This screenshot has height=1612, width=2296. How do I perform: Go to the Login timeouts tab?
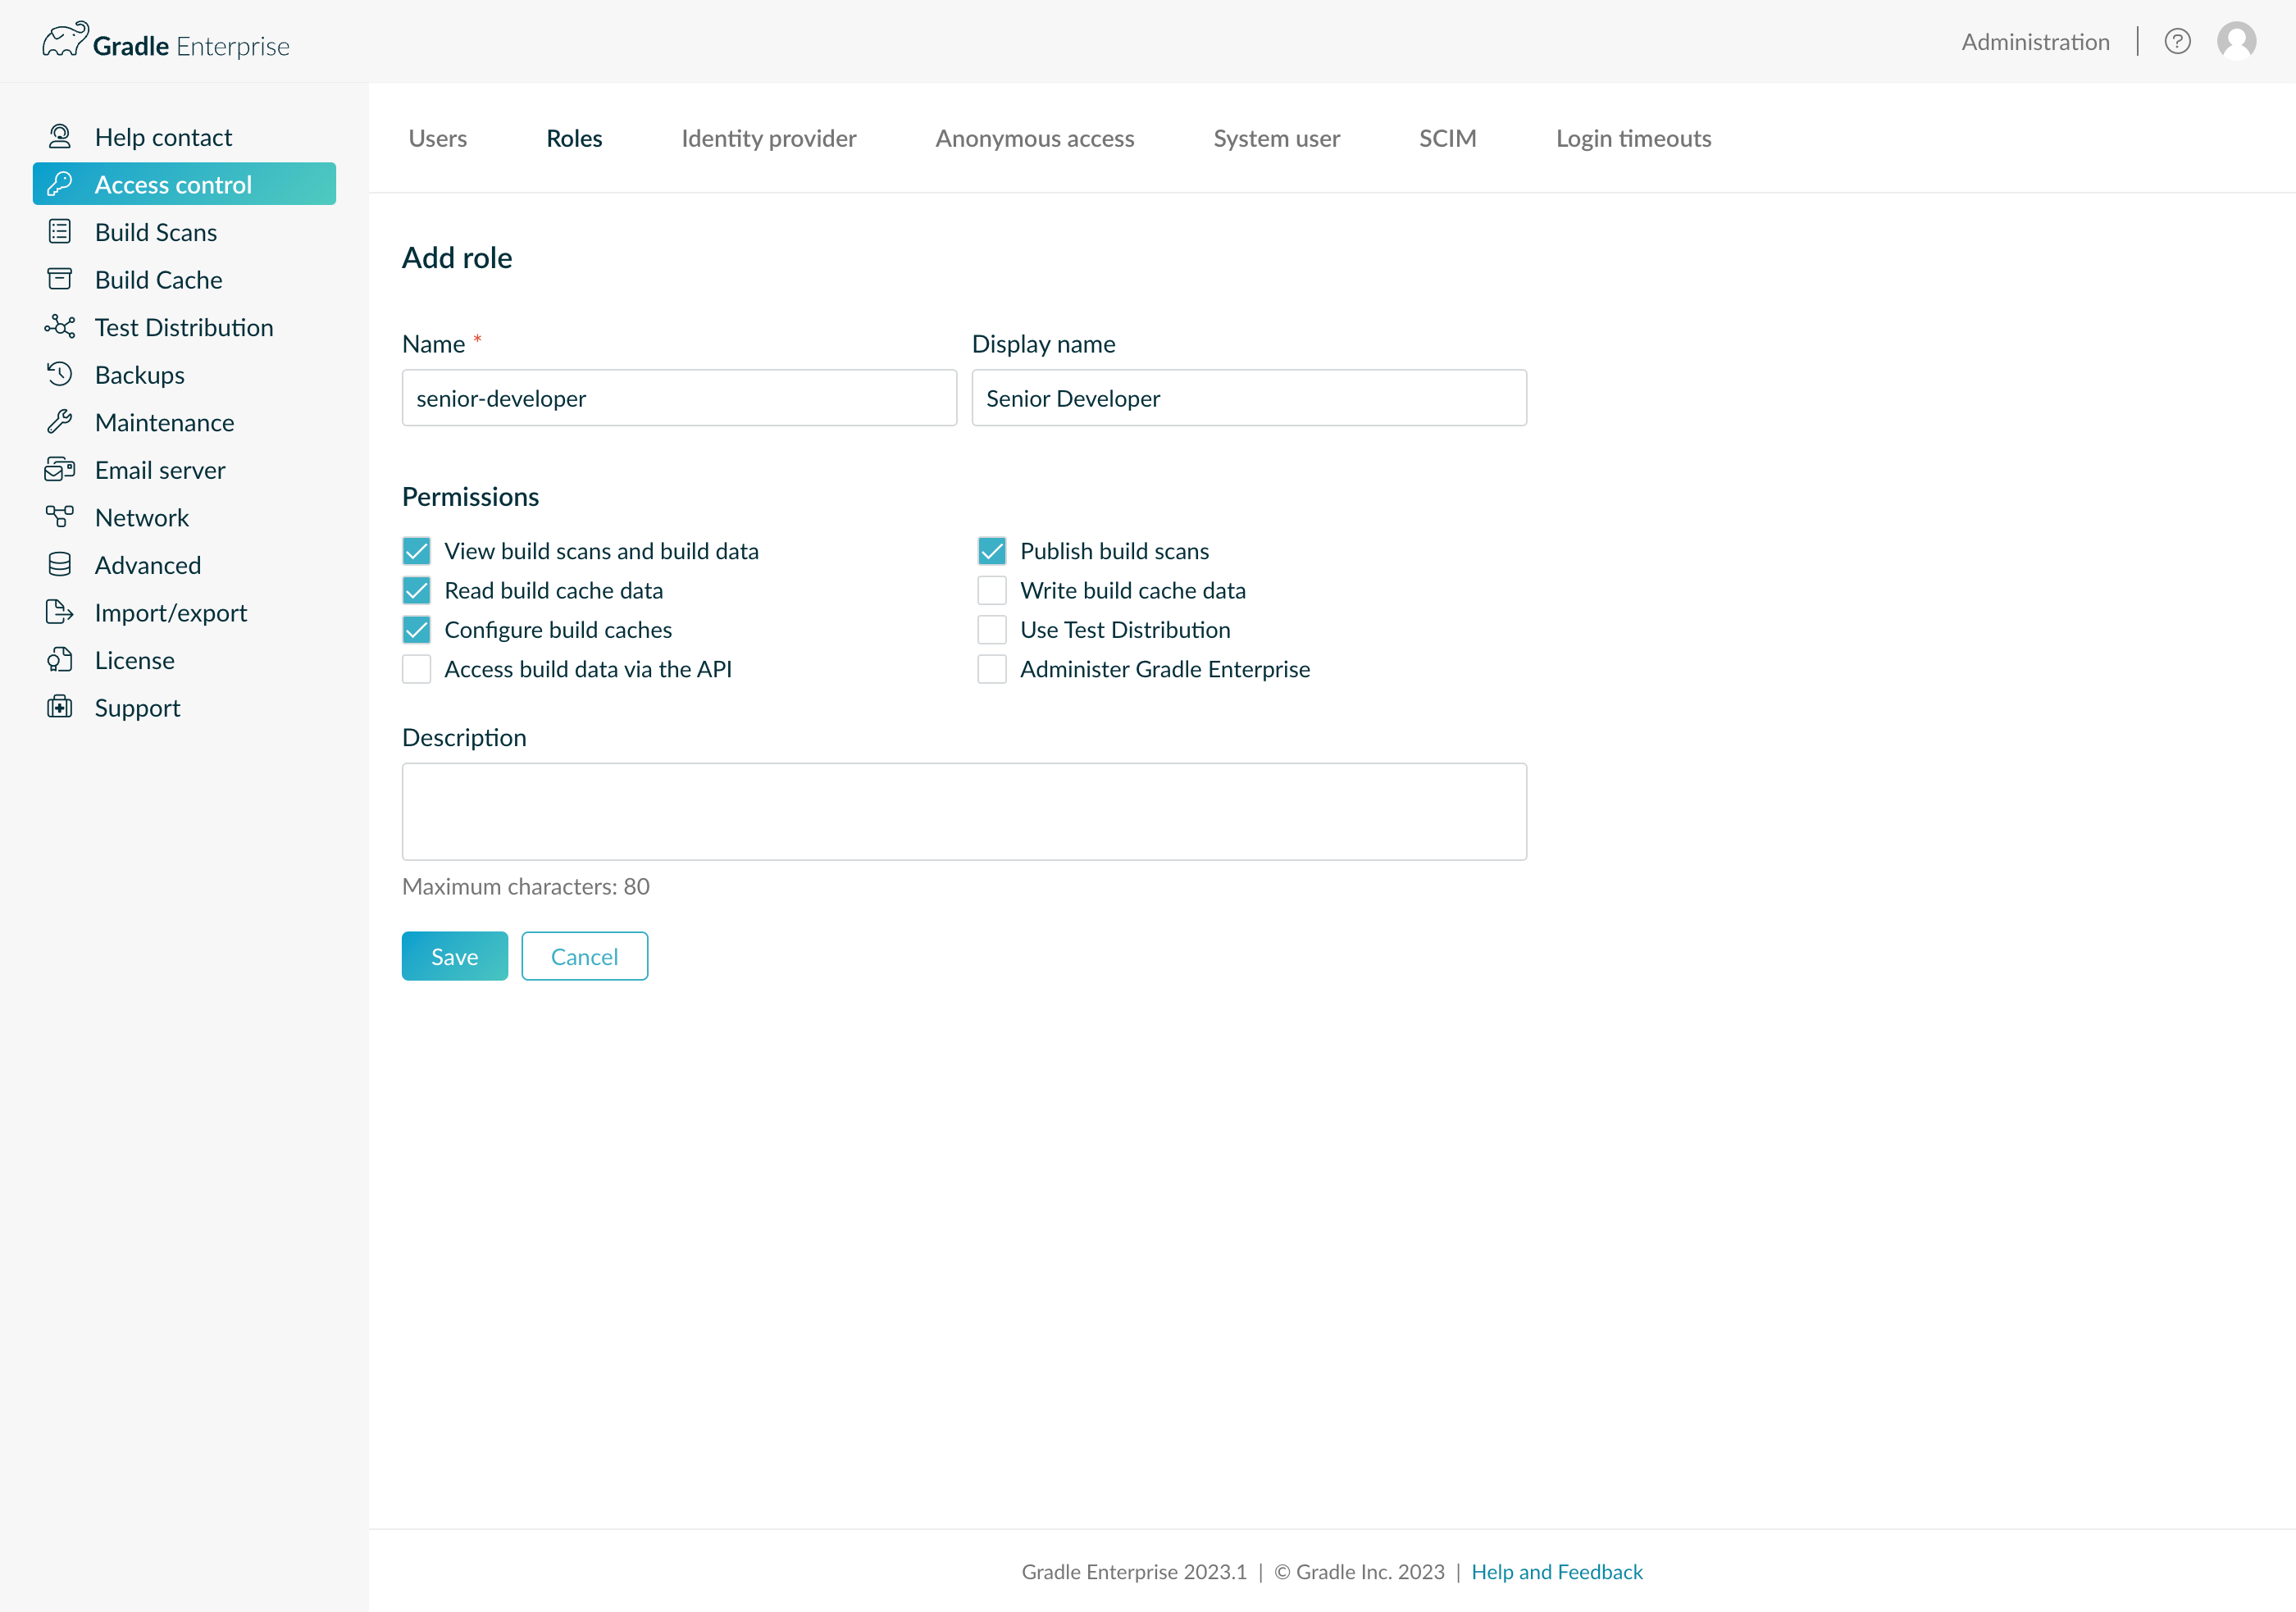coord(1633,138)
